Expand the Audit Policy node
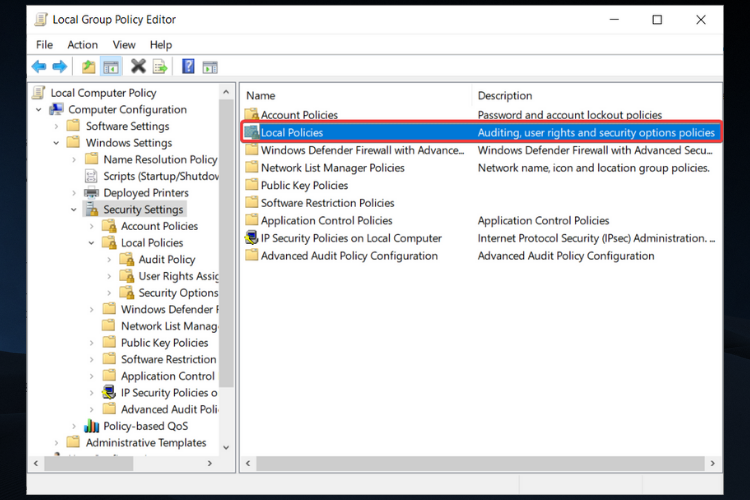Screen dimensions: 750x500 [109, 259]
